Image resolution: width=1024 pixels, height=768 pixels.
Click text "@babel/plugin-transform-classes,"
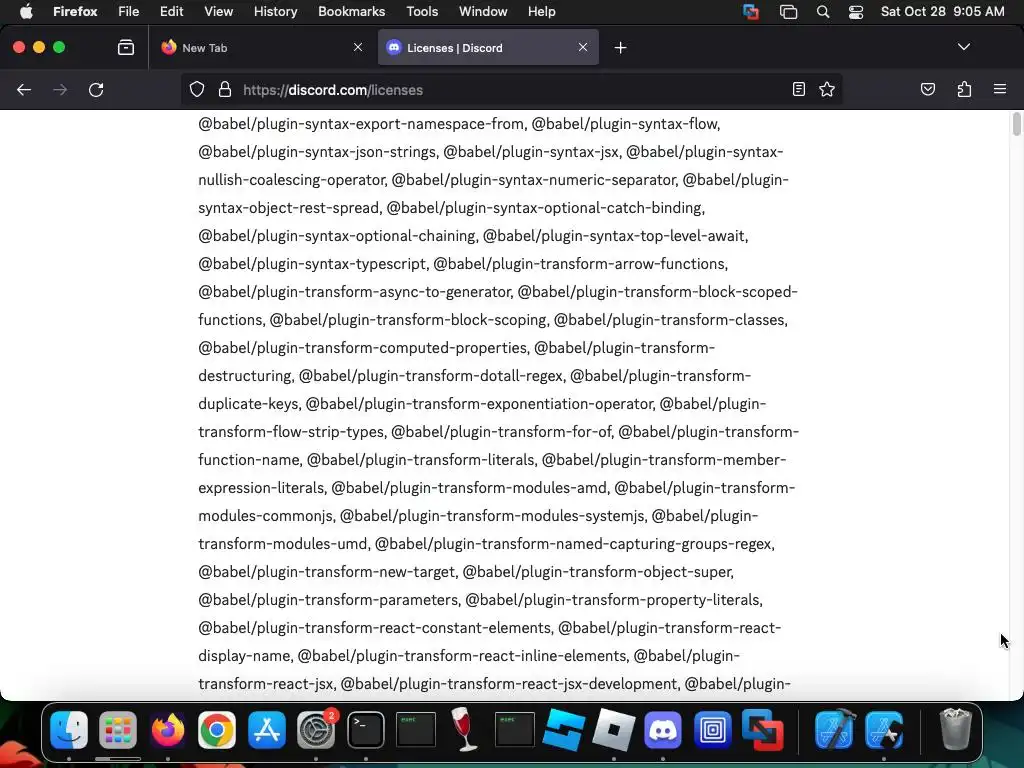pyautogui.click(x=671, y=320)
